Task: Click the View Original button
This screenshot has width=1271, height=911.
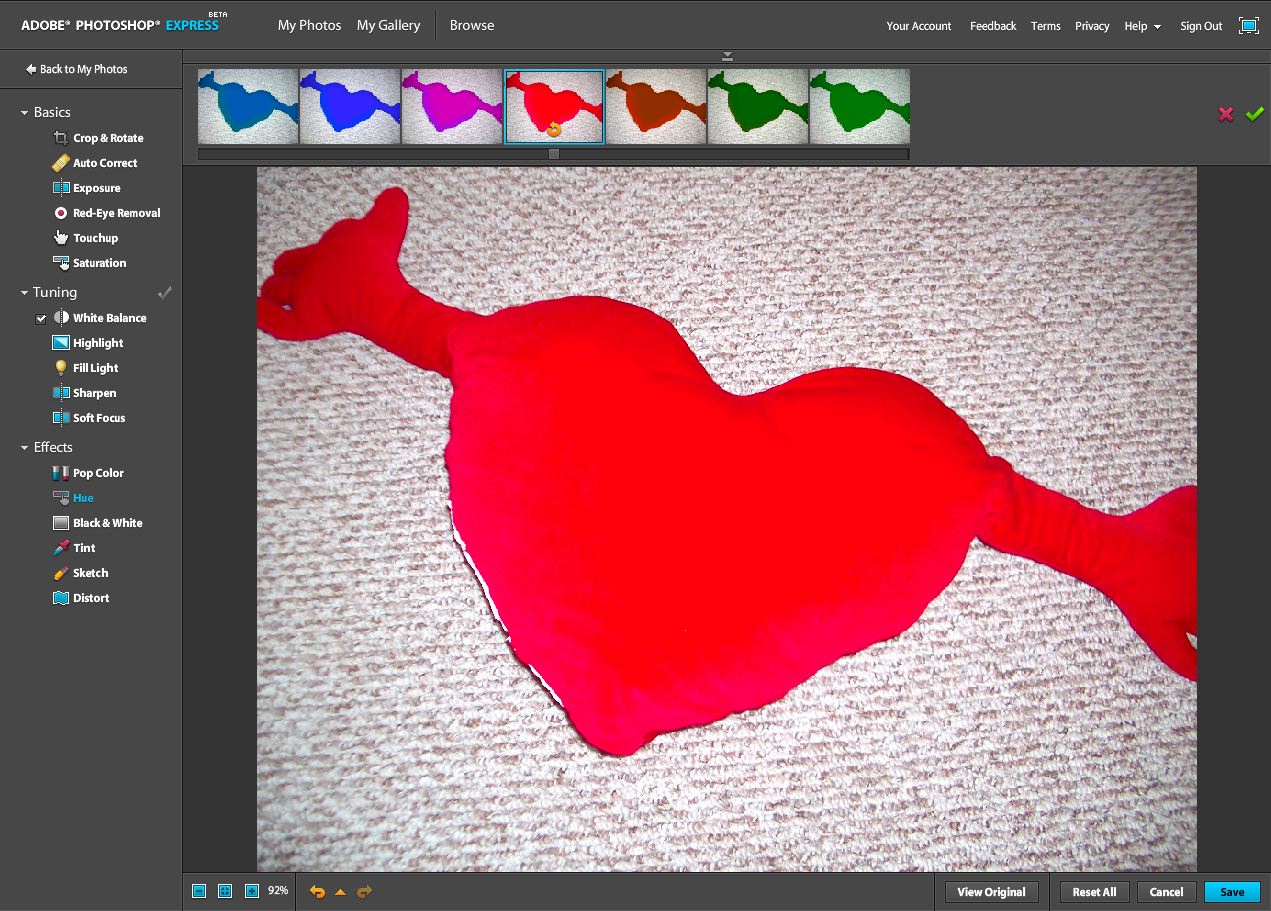Action: [x=991, y=892]
